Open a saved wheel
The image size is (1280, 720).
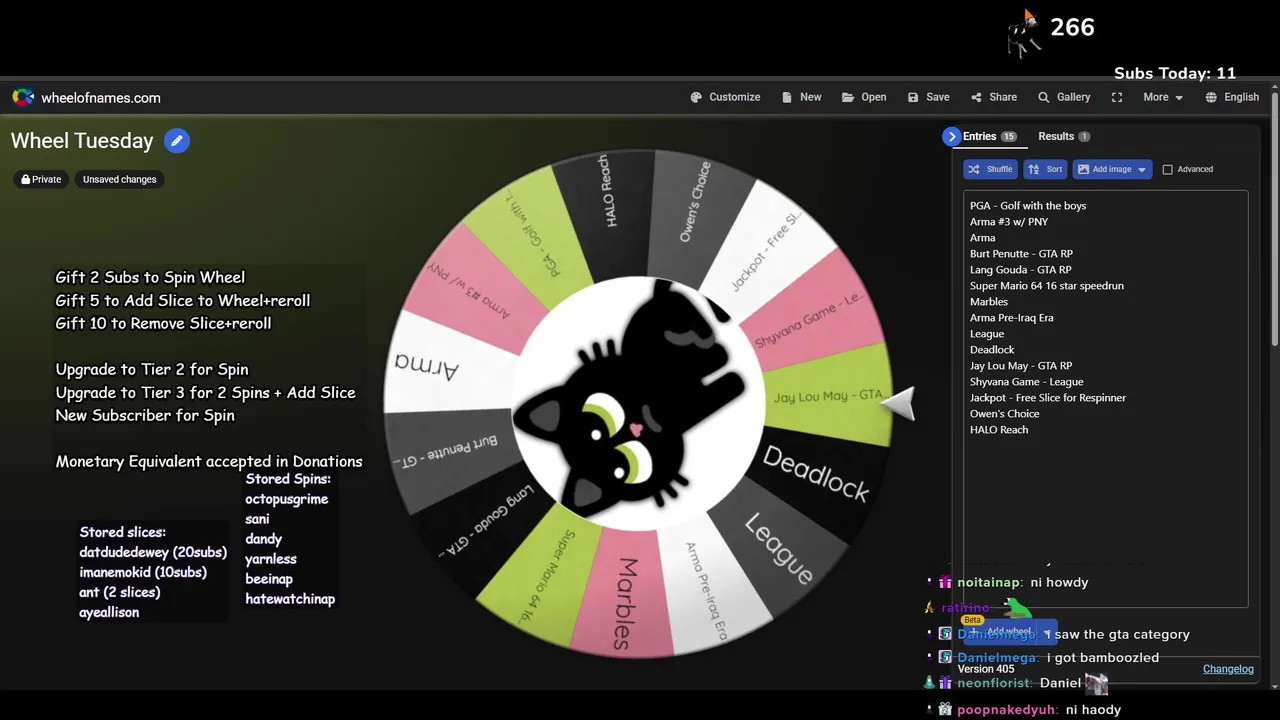click(x=864, y=97)
